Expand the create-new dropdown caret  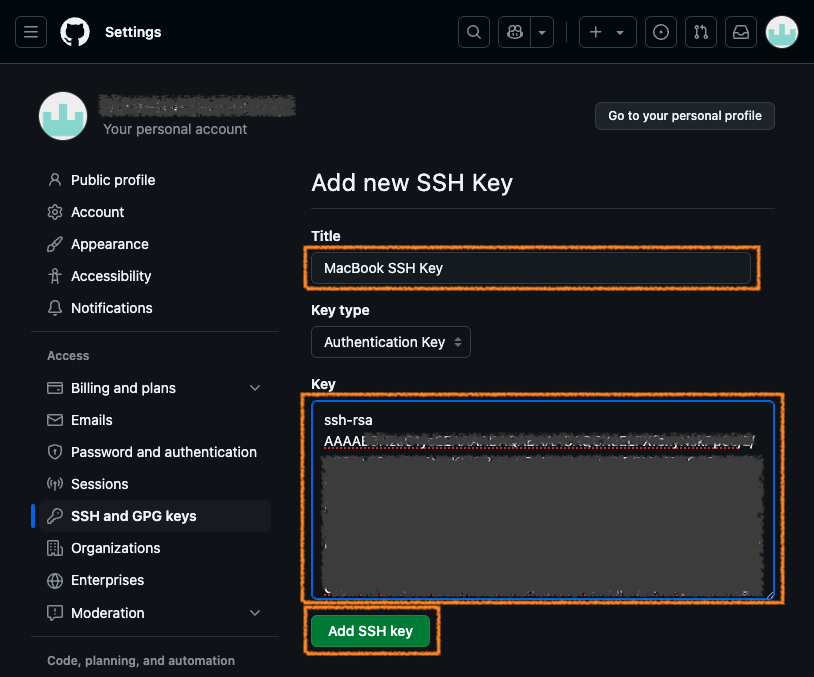coord(620,32)
